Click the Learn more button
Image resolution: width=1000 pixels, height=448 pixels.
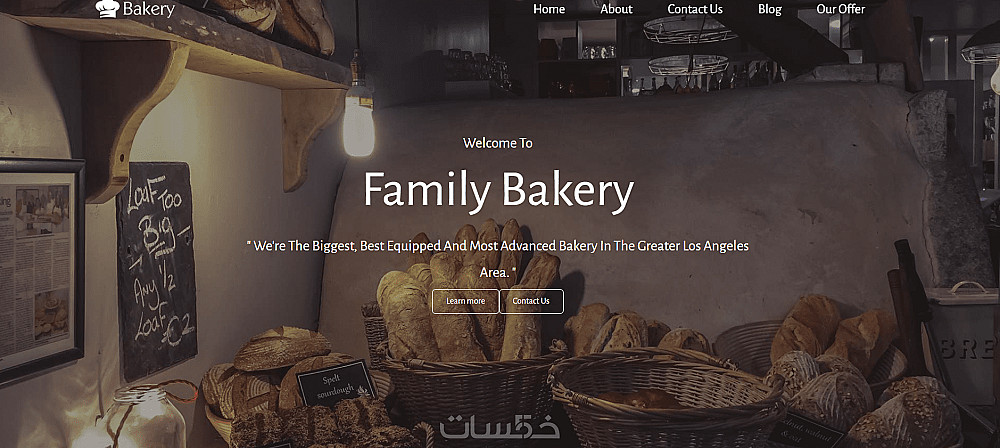466,301
